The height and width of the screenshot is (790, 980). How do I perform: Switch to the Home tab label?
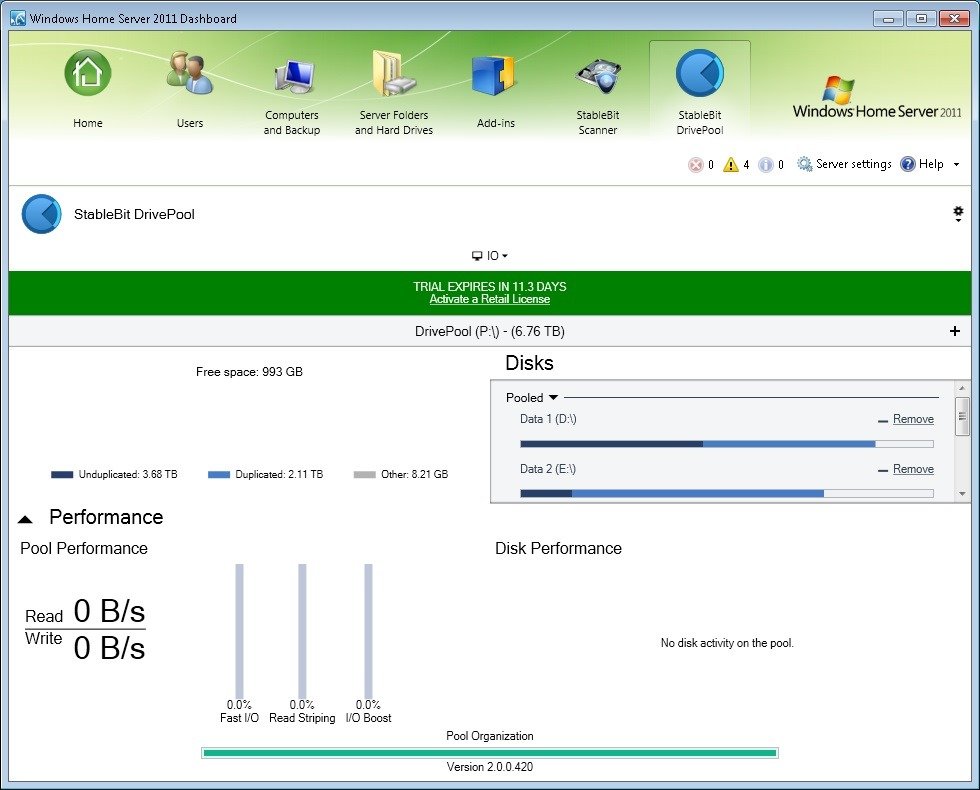[x=88, y=123]
